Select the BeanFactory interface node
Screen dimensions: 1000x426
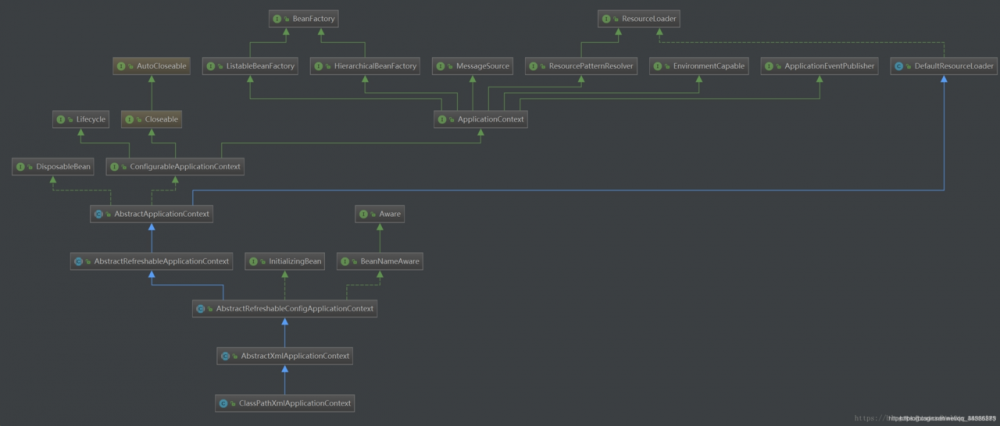pos(303,19)
